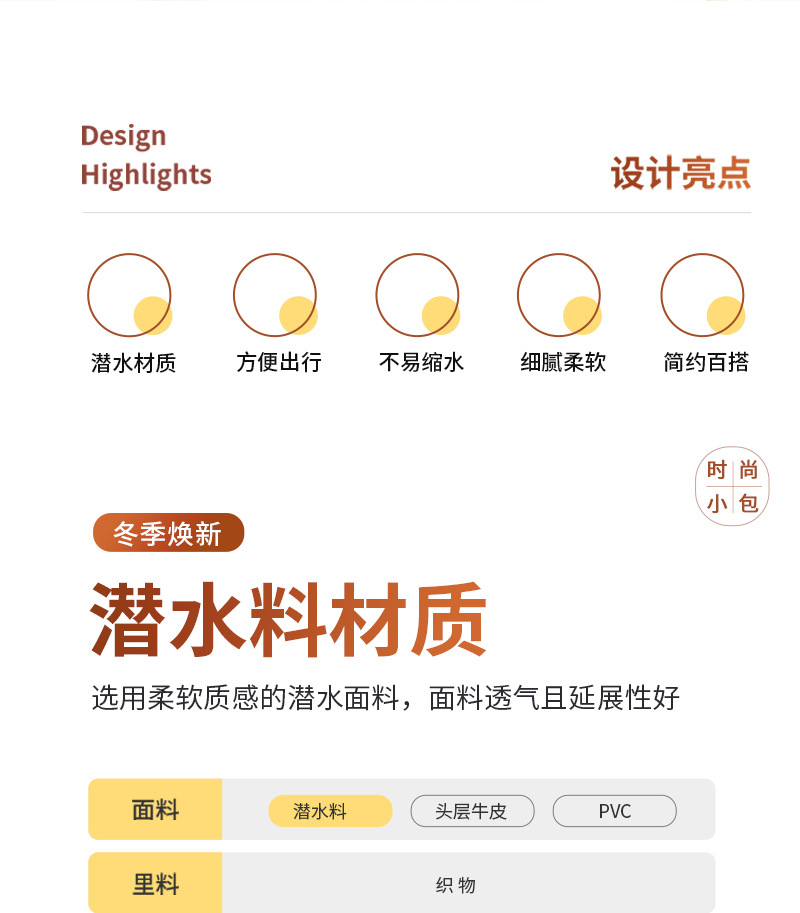Viewport: 800px width, 913px height.
Task: Click the circle icon above 细腻柔软
Action: pyautogui.click(x=560, y=296)
